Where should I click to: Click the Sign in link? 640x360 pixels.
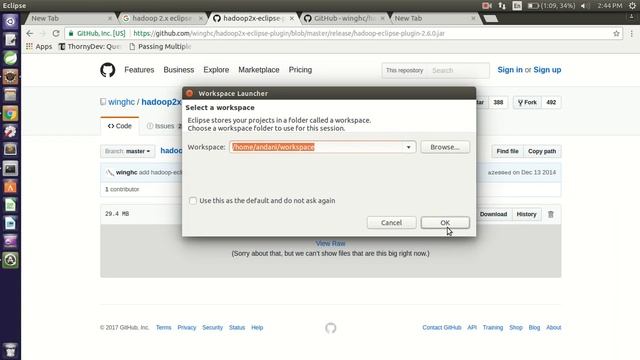click(x=510, y=70)
